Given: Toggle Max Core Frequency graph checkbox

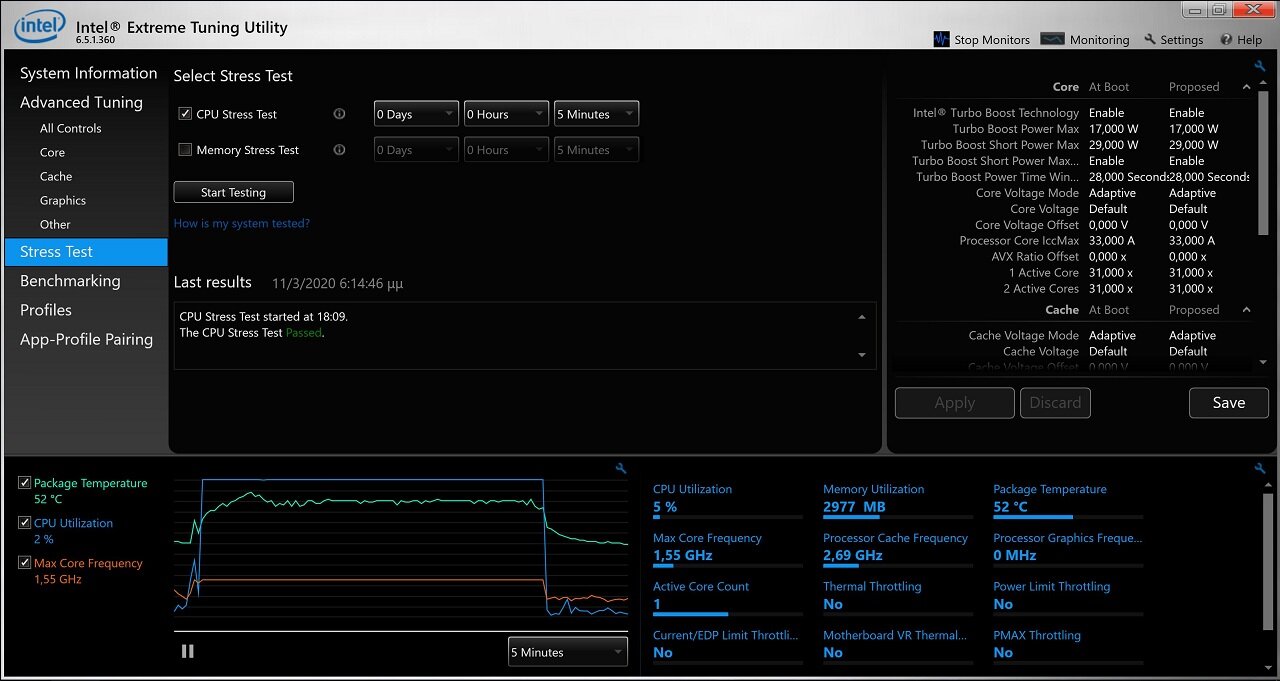Looking at the screenshot, I should click(25, 563).
